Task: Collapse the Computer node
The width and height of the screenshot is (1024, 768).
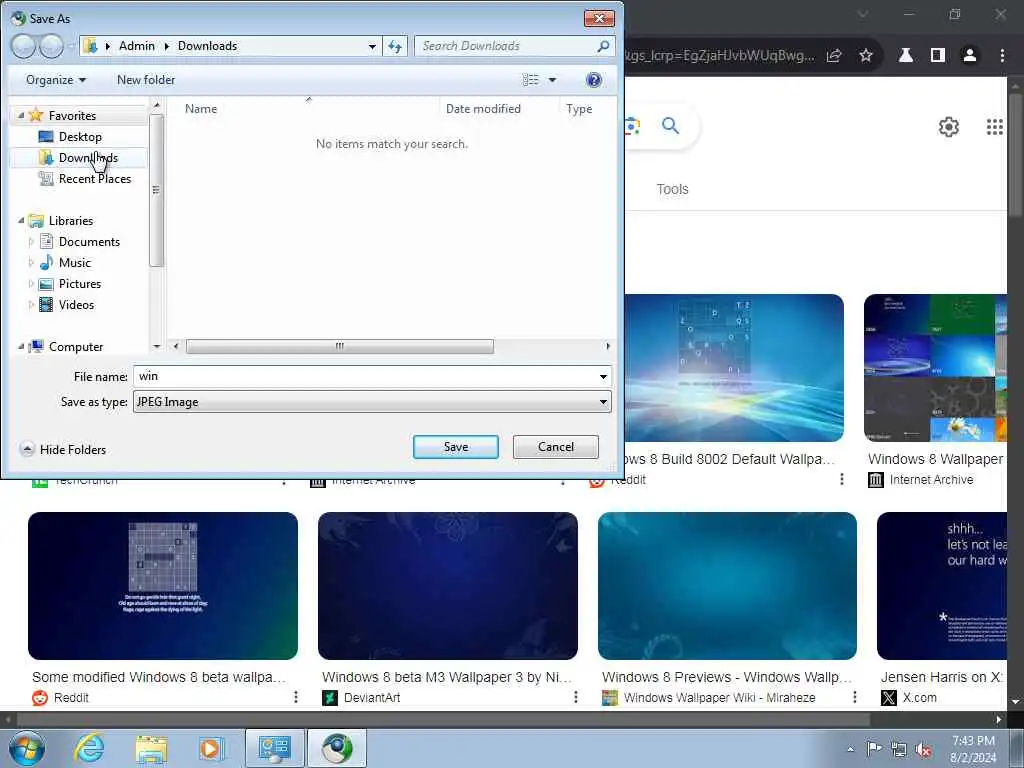Action: (x=20, y=346)
